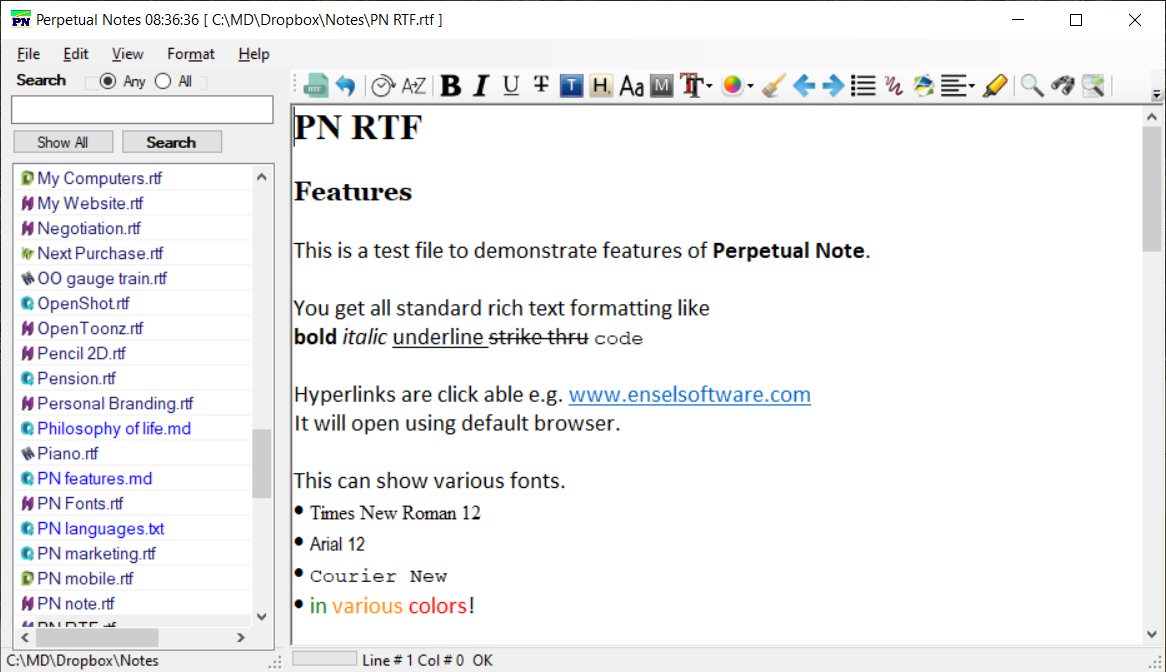
Task: Click the Show All button
Action: (63, 142)
